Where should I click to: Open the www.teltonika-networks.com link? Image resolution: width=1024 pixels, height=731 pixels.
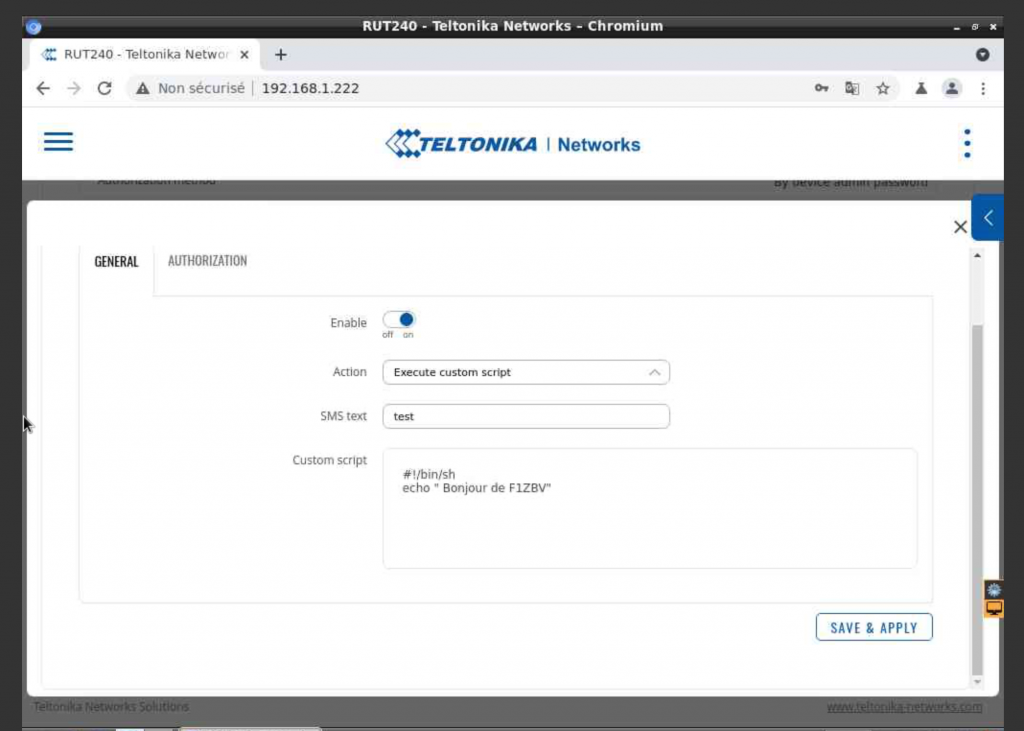[x=904, y=707]
